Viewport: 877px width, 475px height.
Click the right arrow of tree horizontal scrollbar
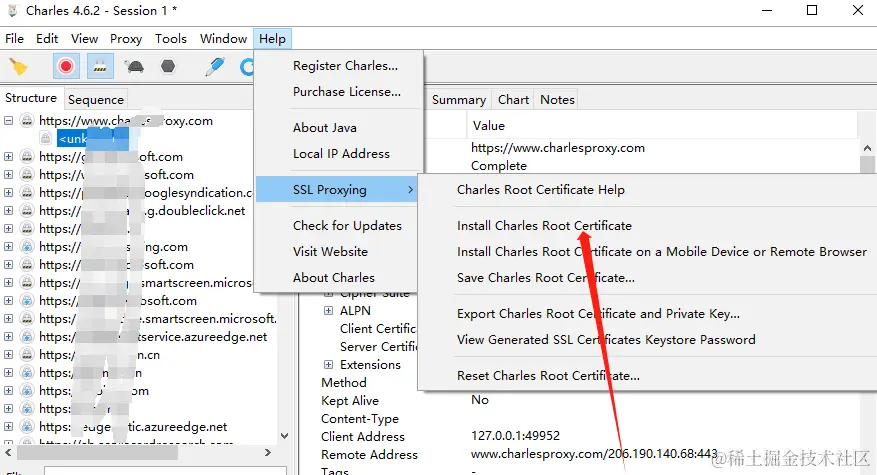point(268,452)
